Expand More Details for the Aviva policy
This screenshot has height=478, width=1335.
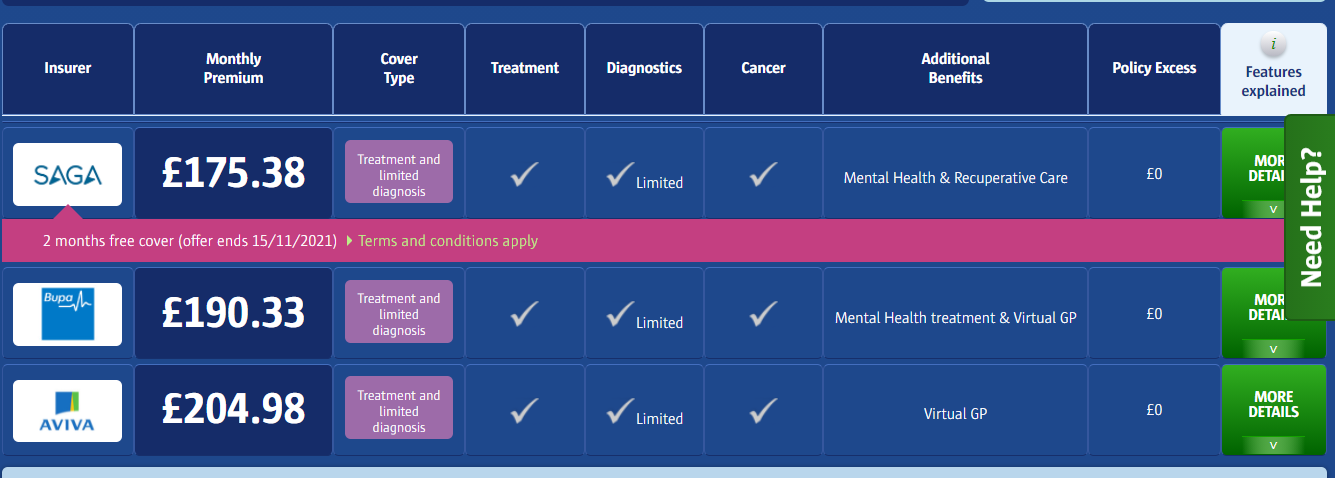[1273, 410]
